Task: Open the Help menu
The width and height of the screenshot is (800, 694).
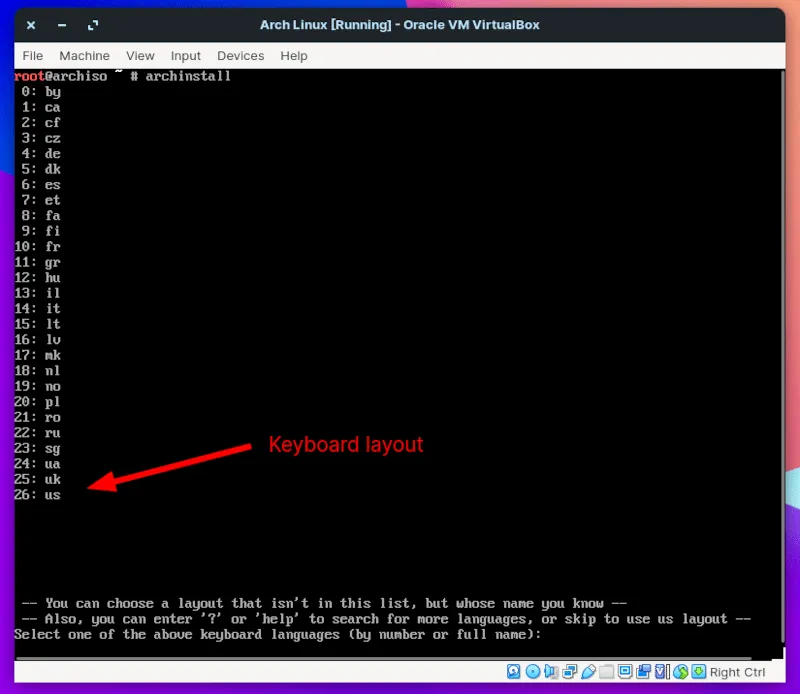Action: (x=294, y=56)
